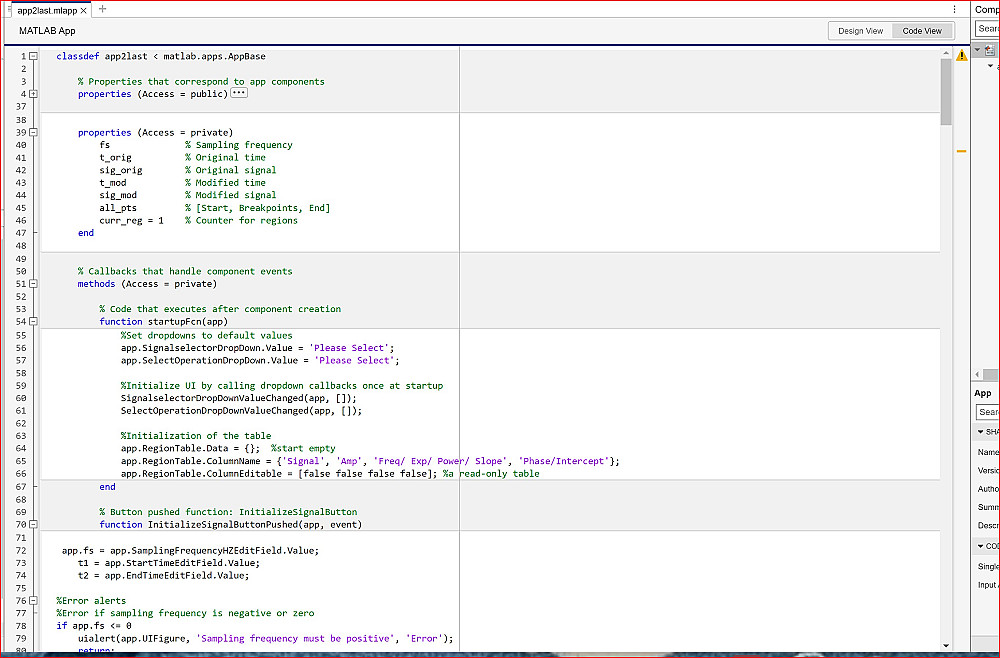Click the 'App' heading in the lower right panel

tap(983, 393)
